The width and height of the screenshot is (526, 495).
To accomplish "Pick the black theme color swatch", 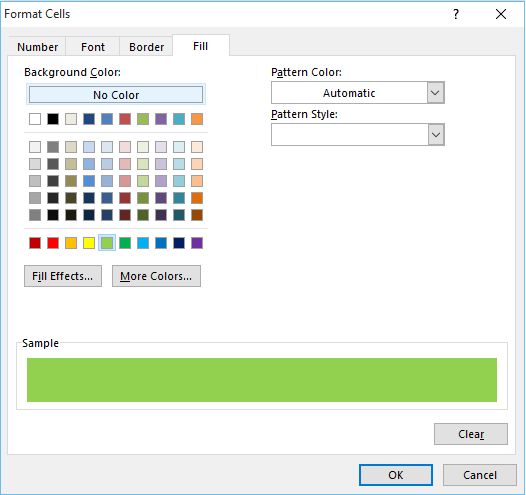I will click(x=53, y=119).
